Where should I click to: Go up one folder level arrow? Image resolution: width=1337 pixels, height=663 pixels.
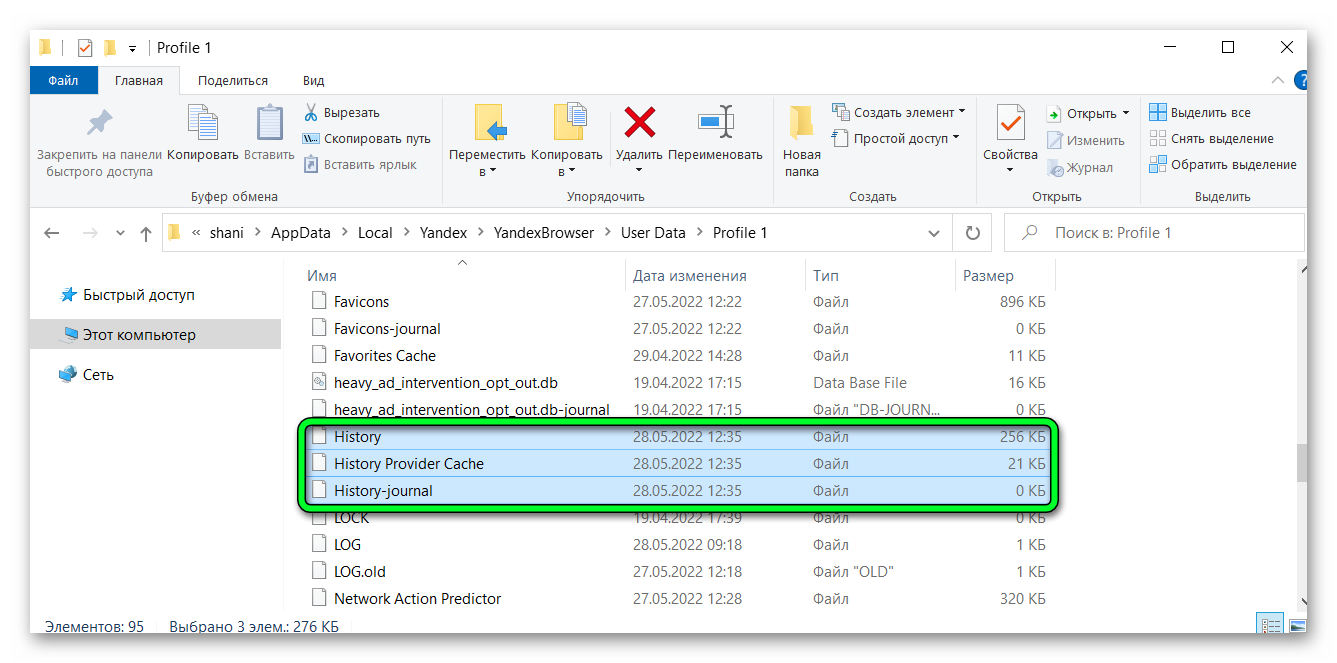pyautogui.click(x=146, y=233)
